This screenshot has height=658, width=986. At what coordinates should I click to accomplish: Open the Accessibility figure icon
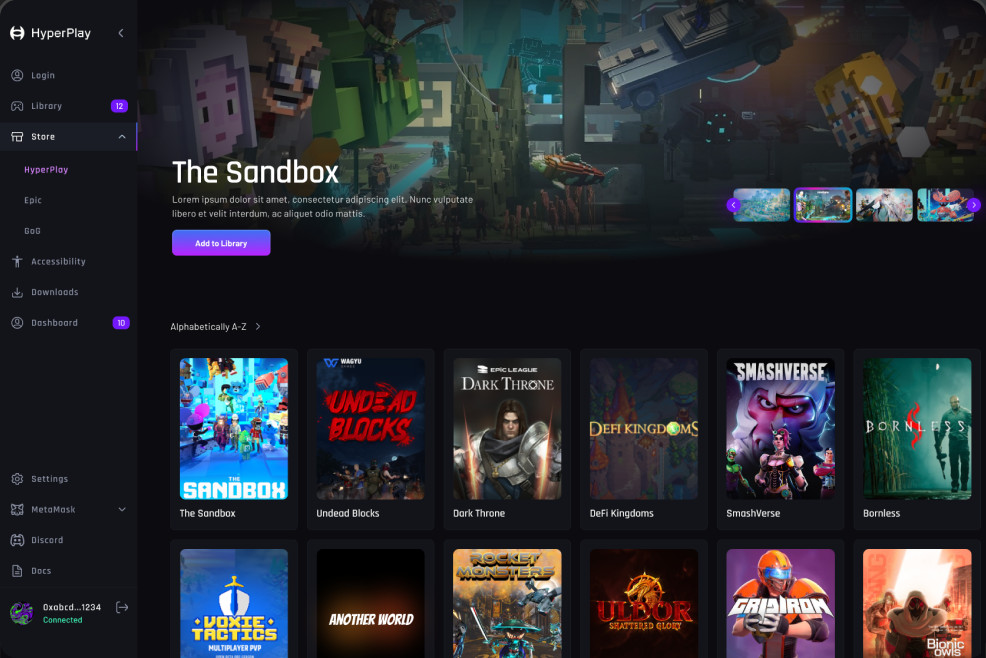(17, 262)
